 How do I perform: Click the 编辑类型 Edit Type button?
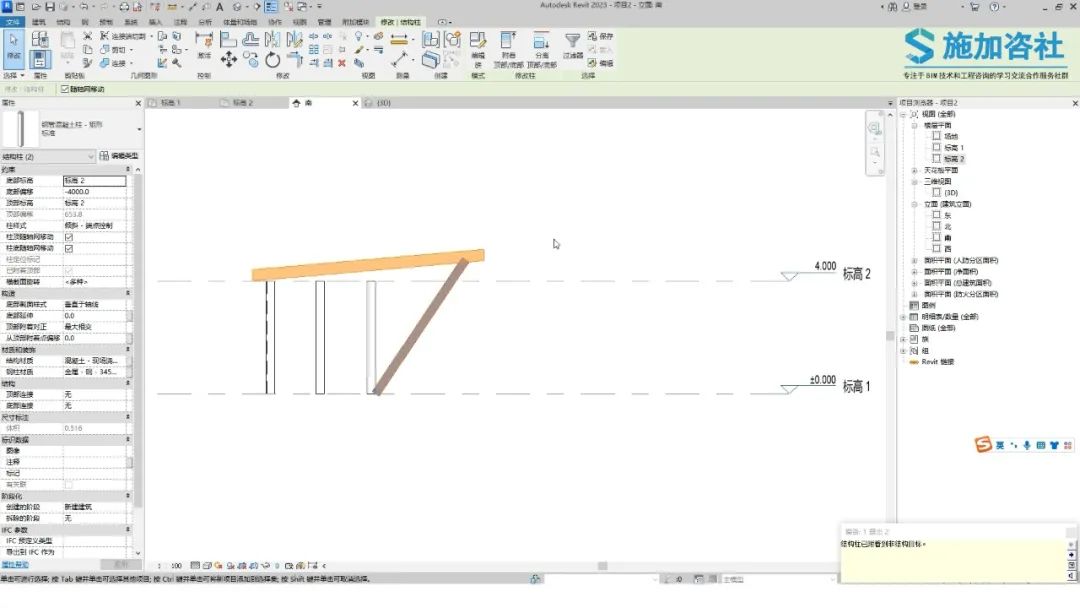point(119,156)
